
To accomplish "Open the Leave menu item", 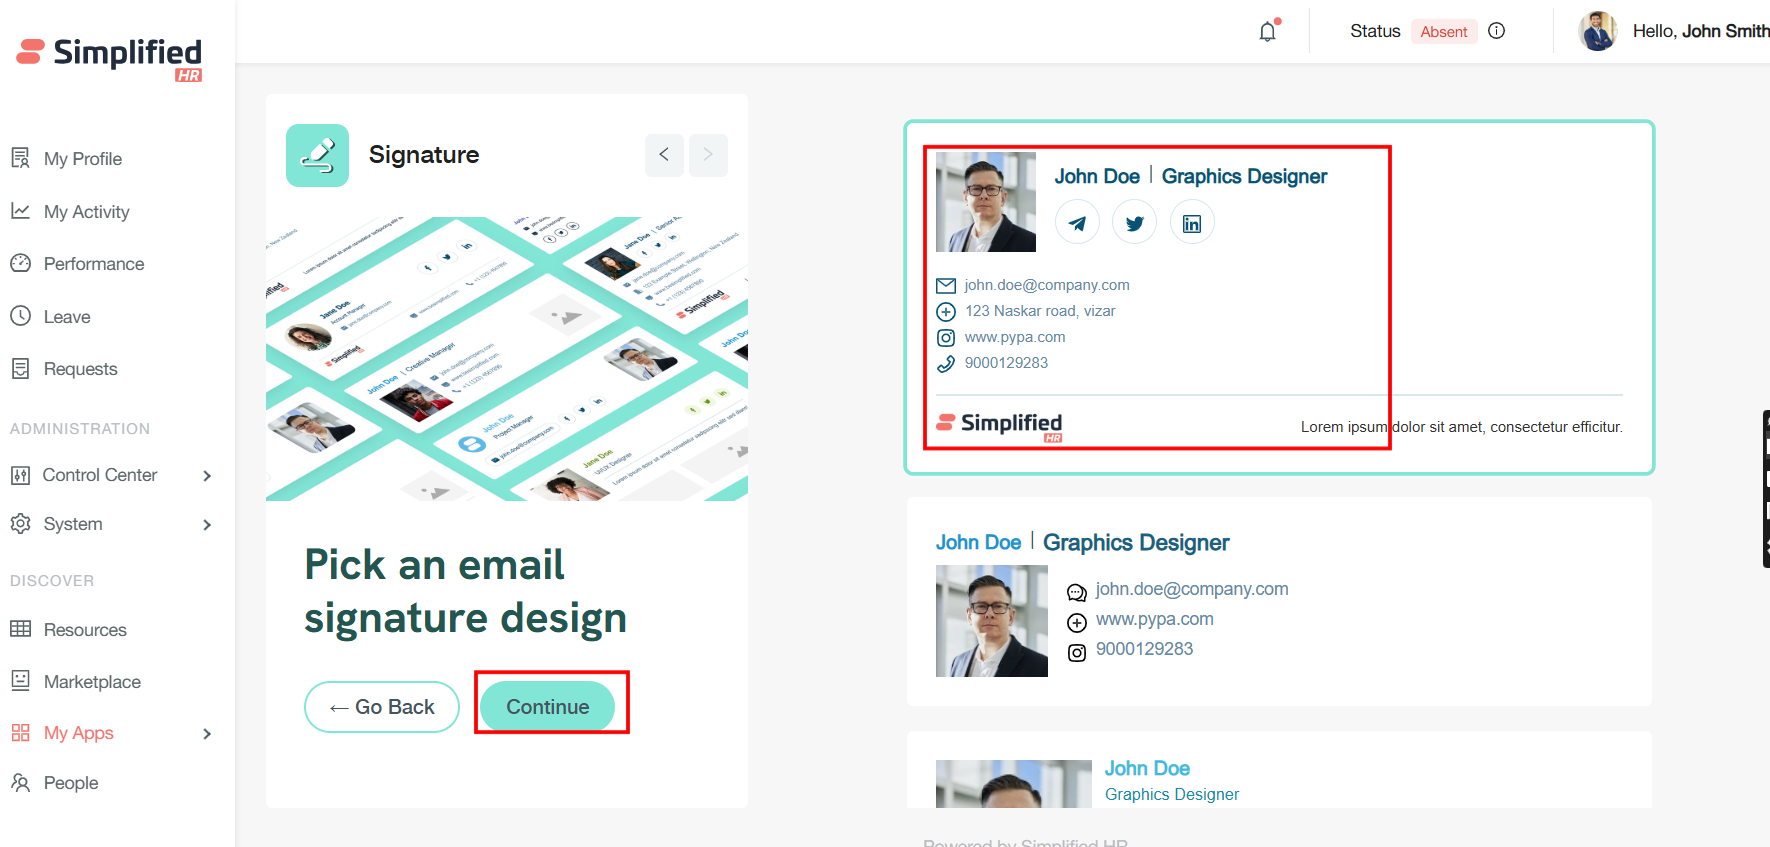I will click(67, 317).
